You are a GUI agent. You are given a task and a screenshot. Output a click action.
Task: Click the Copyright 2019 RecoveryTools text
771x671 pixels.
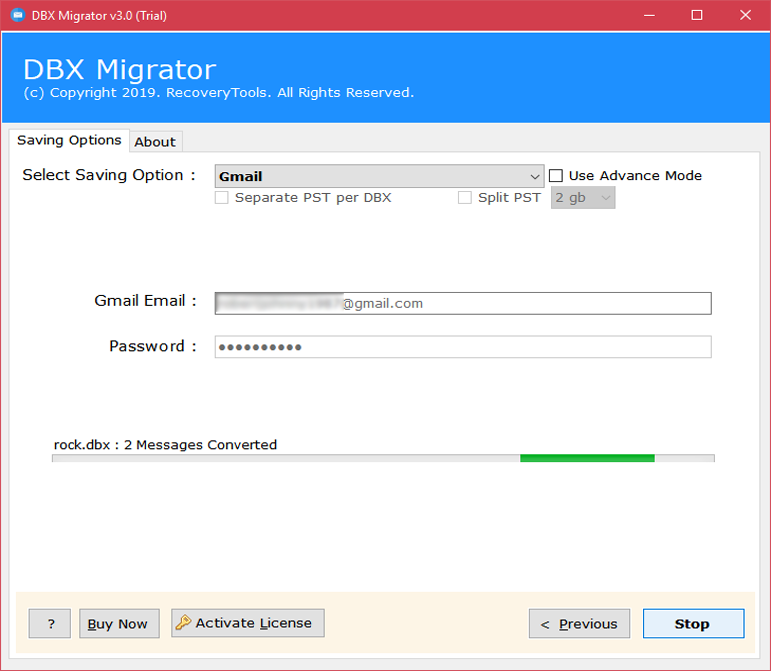[219, 93]
